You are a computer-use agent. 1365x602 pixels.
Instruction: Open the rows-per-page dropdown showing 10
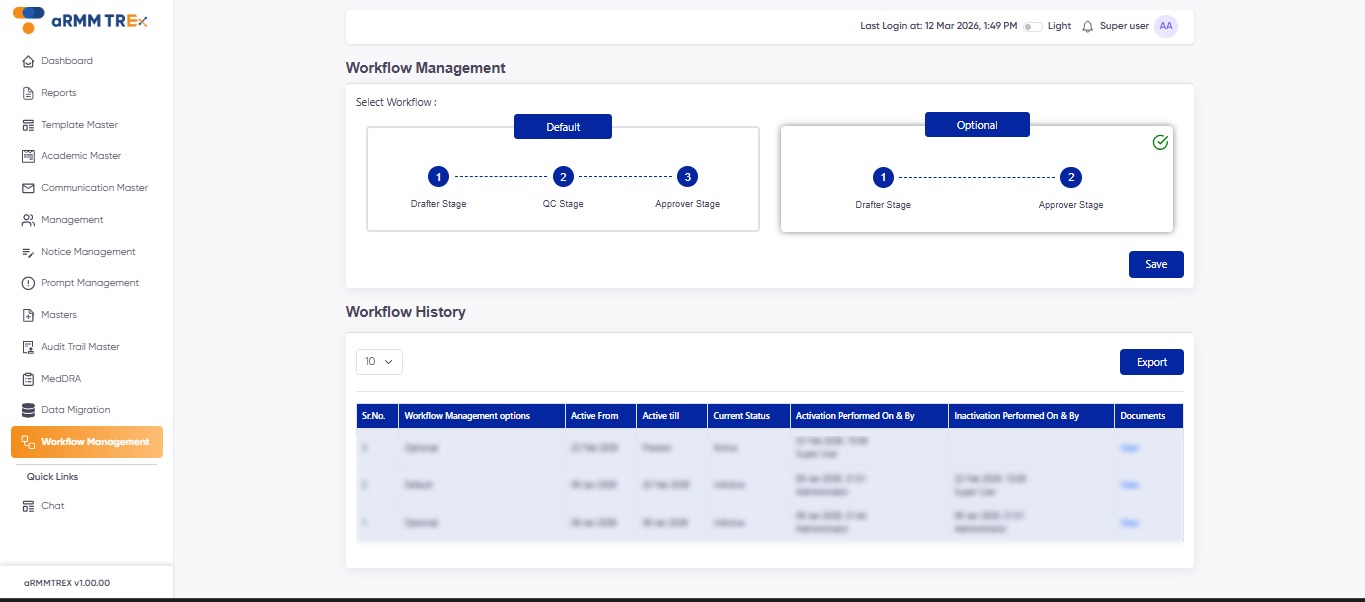coord(379,361)
